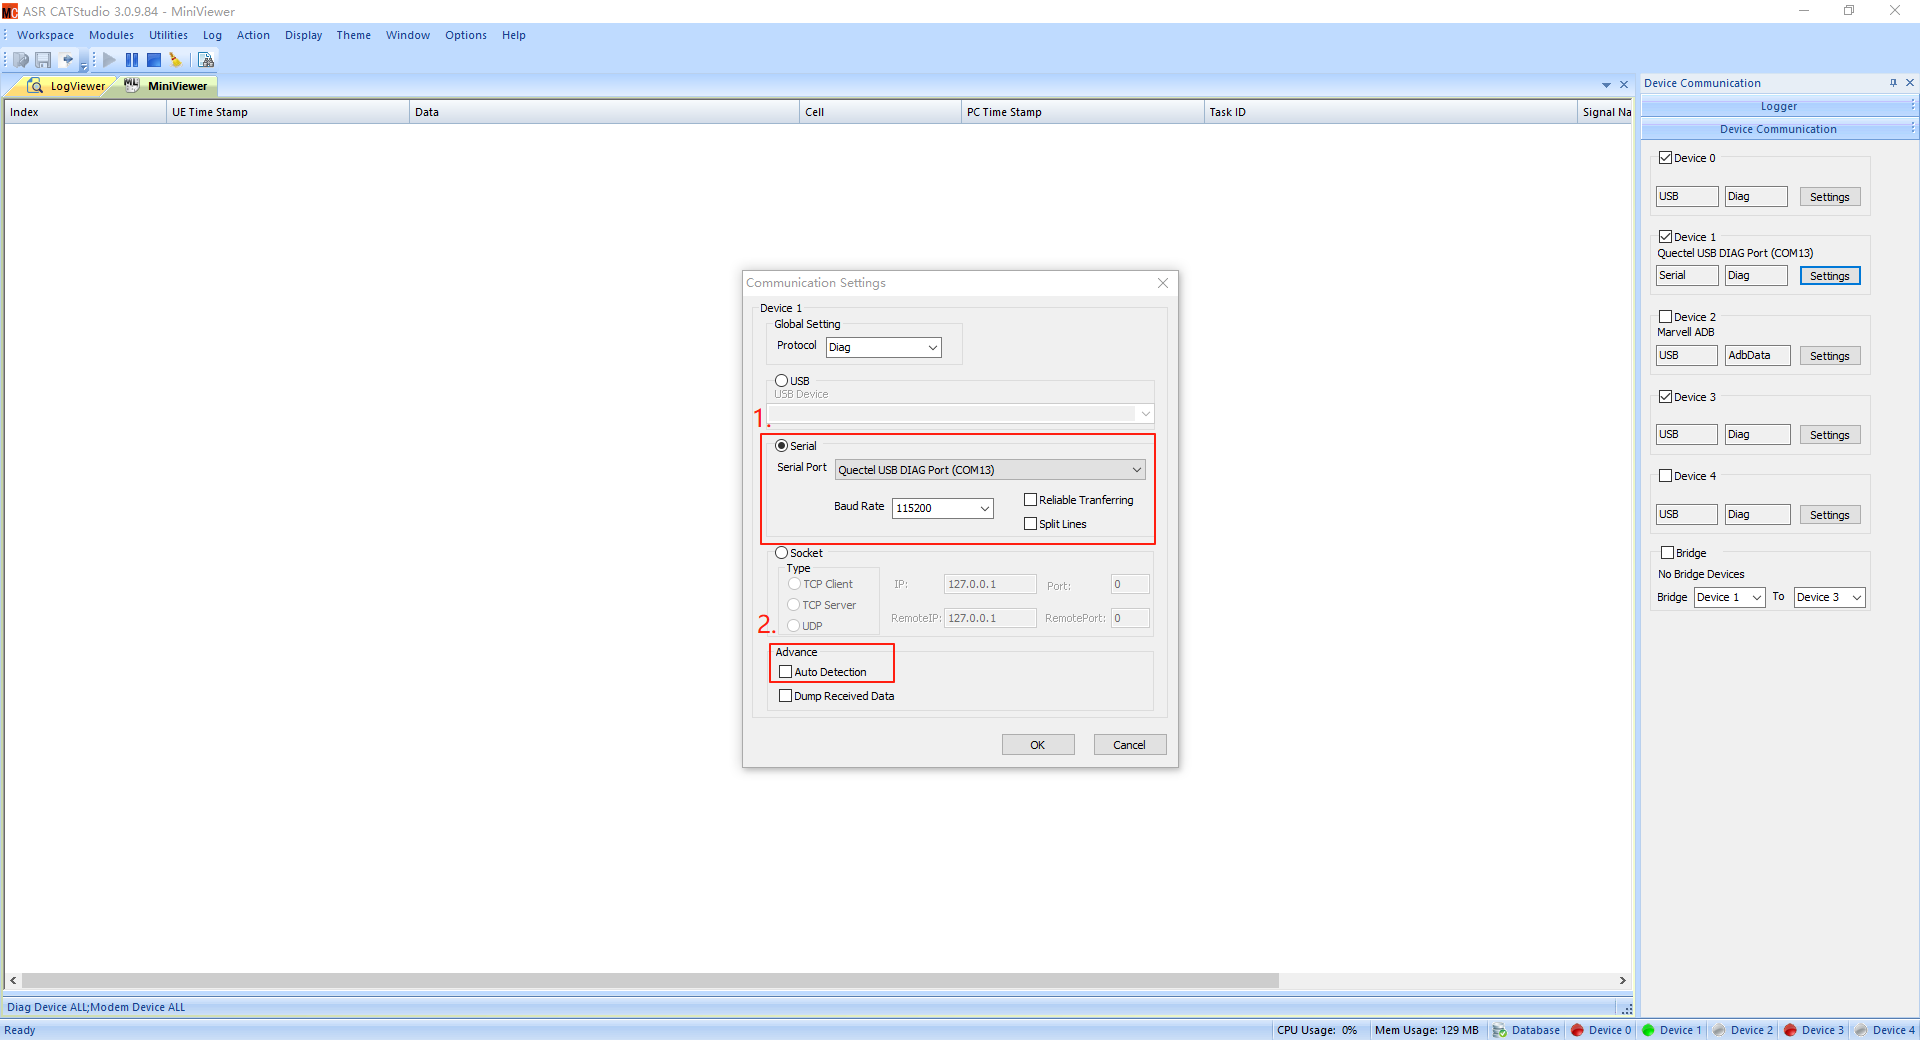This screenshot has width=1920, height=1040.
Task: Open Settings for Device 1
Action: (x=1830, y=276)
